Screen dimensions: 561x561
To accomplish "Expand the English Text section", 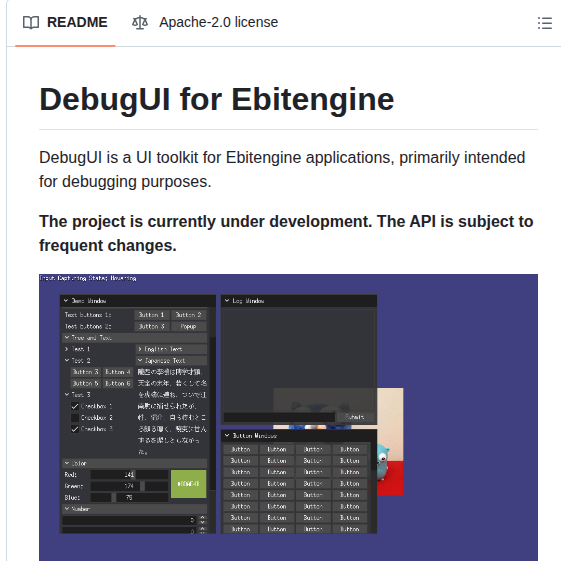I will (x=171, y=349).
